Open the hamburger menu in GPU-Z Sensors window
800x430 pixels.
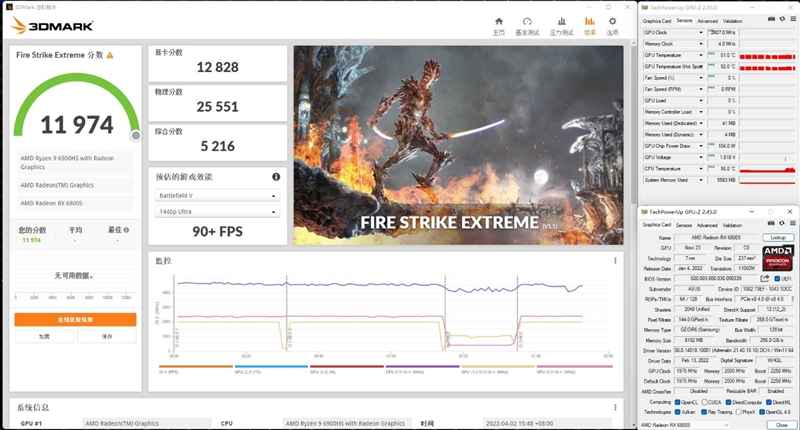click(x=793, y=19)
